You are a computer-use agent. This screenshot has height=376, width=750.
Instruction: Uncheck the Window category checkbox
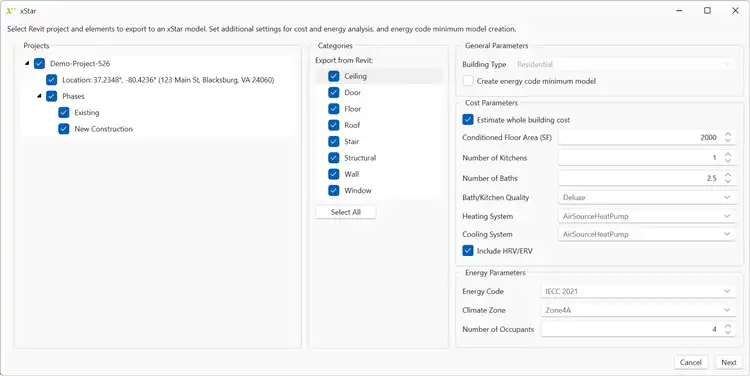[334, 190]
